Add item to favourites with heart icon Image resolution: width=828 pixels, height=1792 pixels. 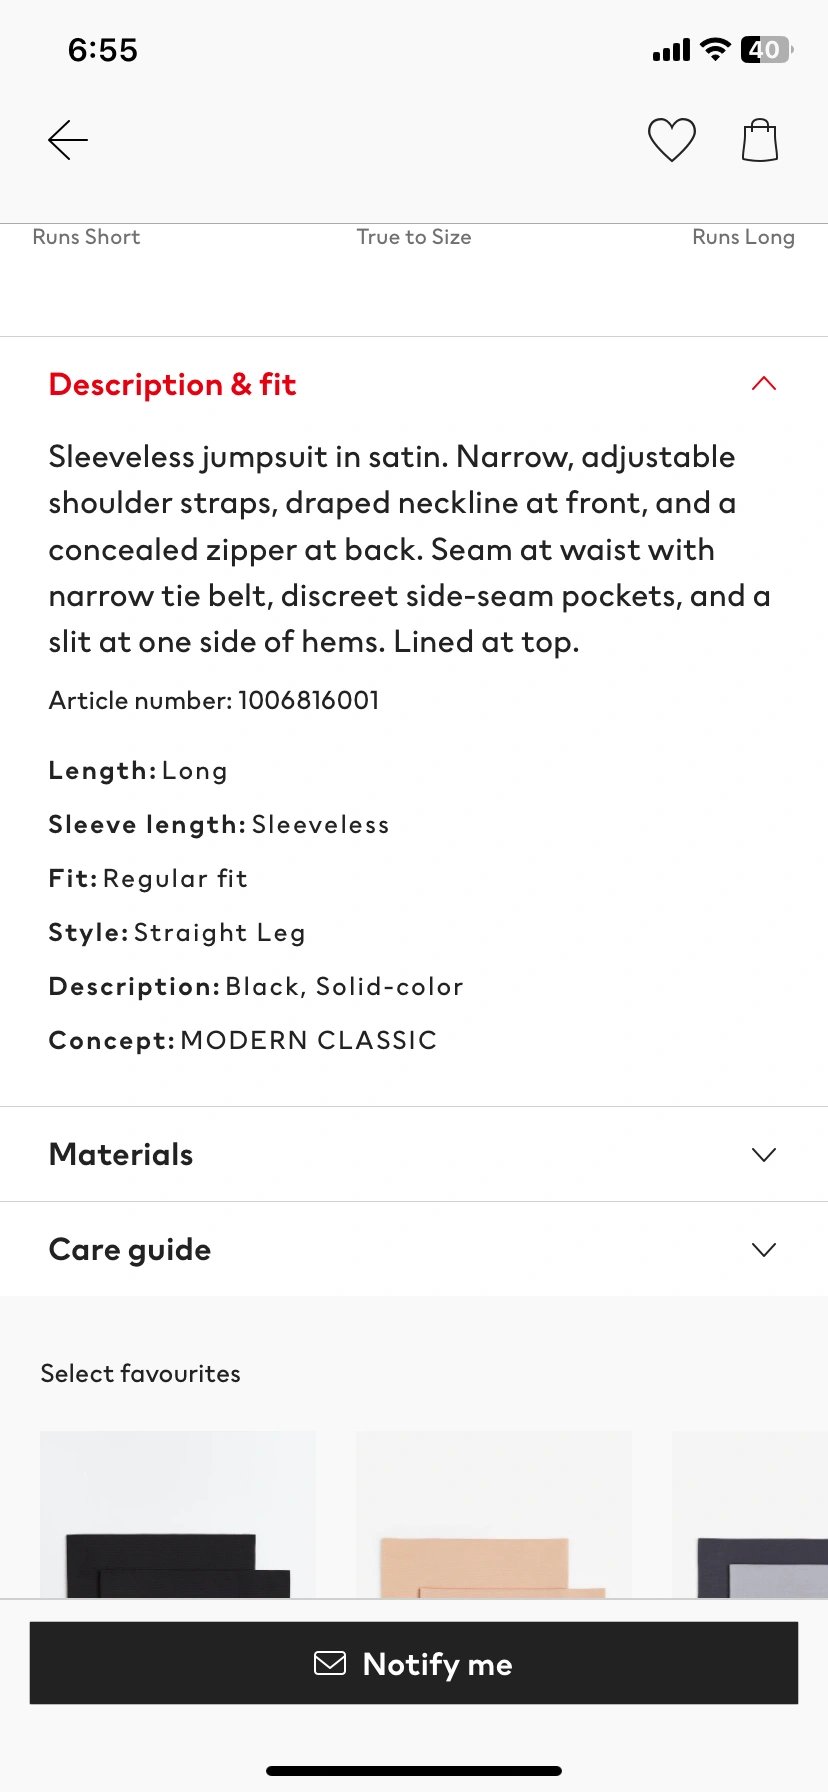pos(671,140)
